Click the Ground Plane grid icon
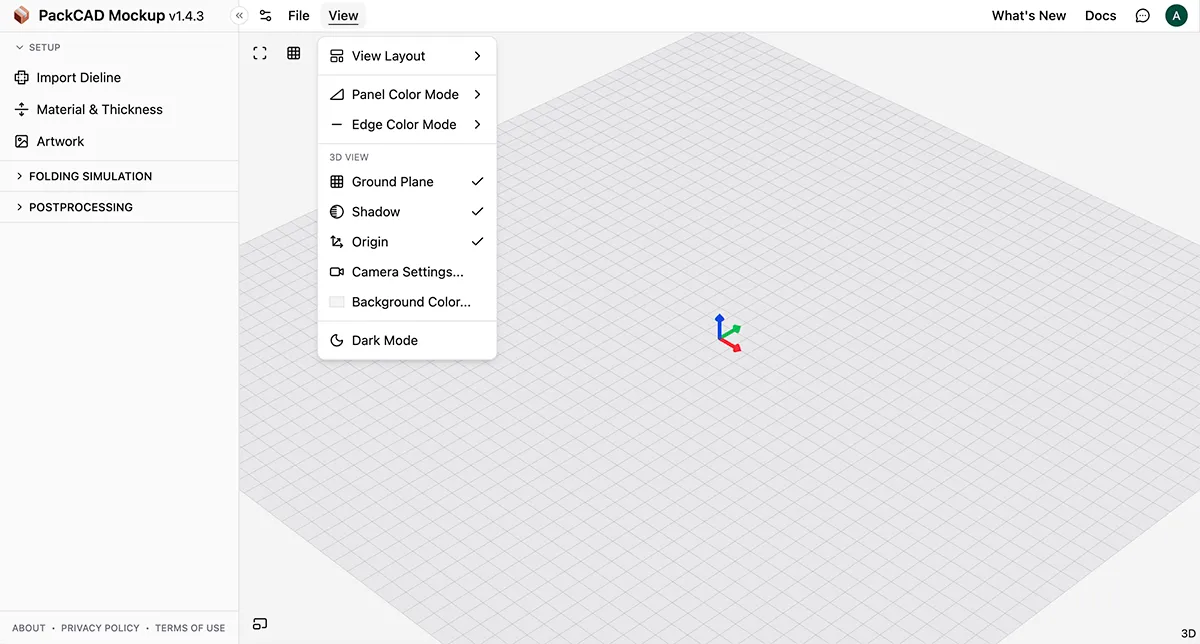 tap(337, 182)
